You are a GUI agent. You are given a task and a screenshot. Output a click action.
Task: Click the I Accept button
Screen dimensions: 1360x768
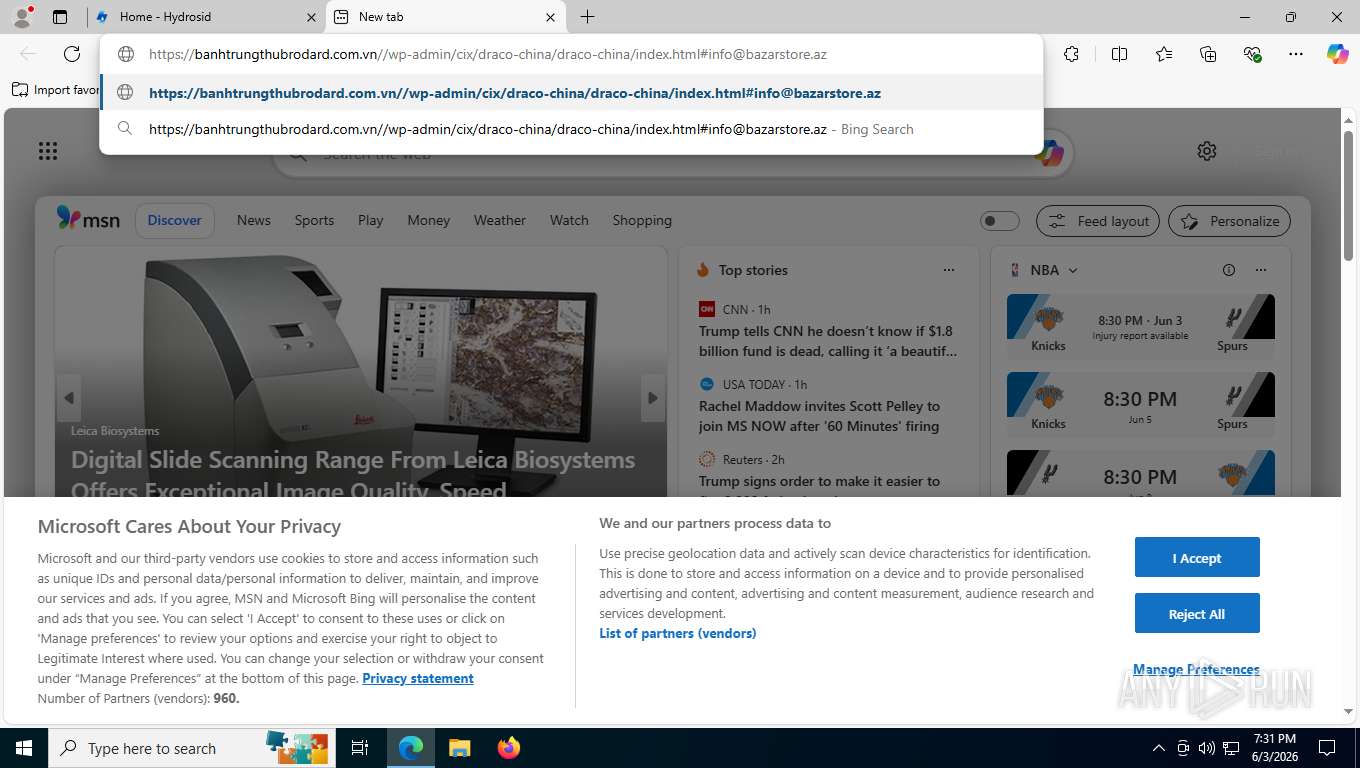(1197, 557)
